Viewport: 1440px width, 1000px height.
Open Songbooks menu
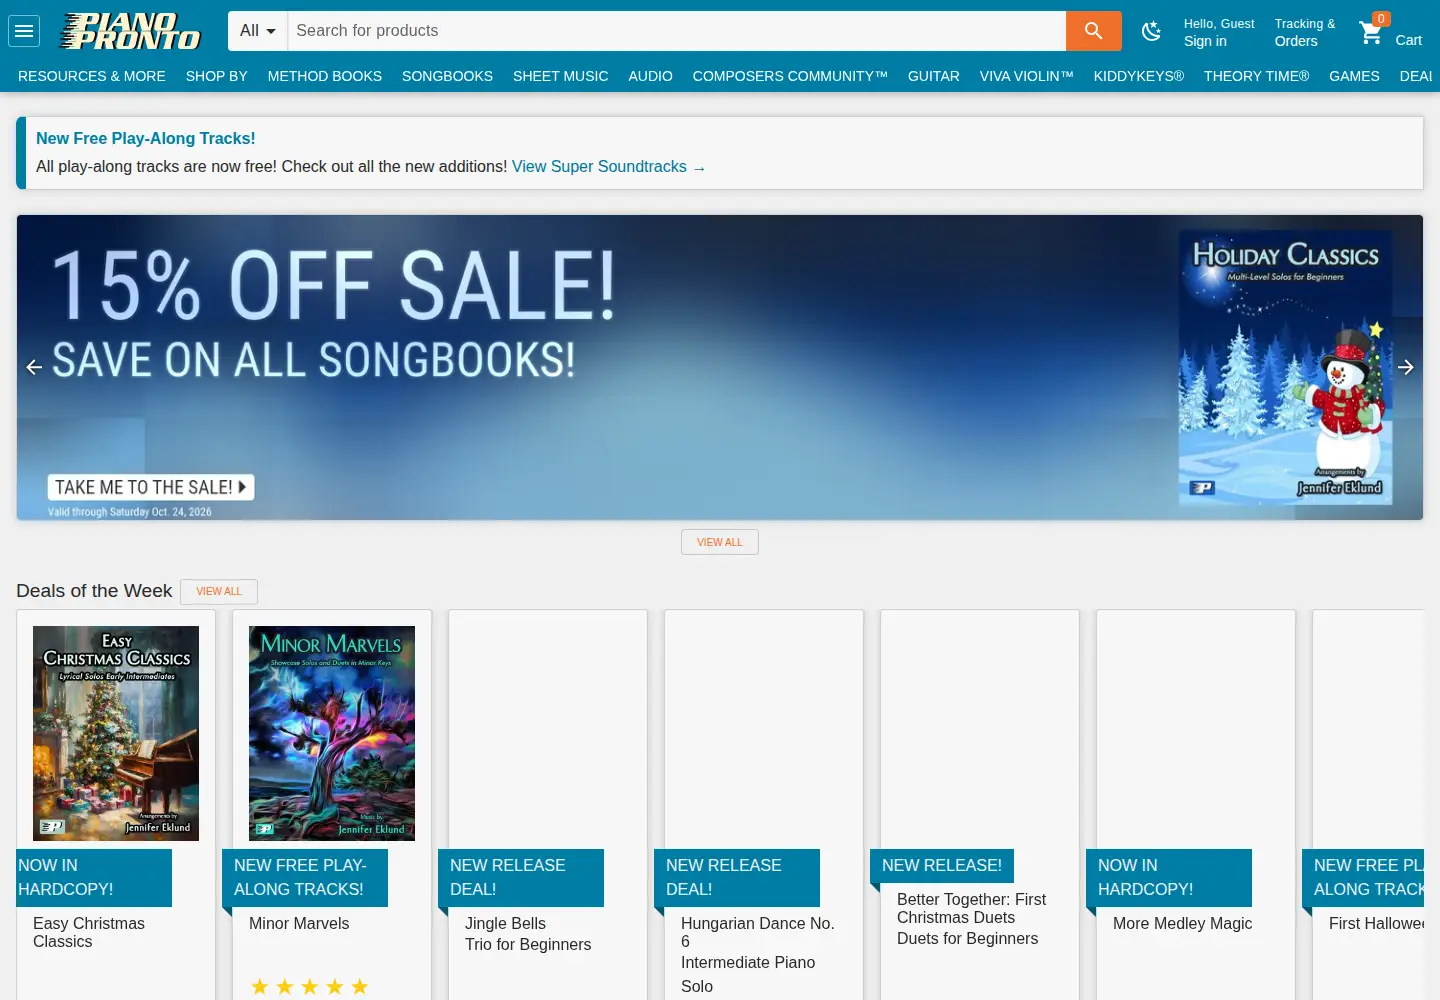pyautogui.click(x=447, y=76)
